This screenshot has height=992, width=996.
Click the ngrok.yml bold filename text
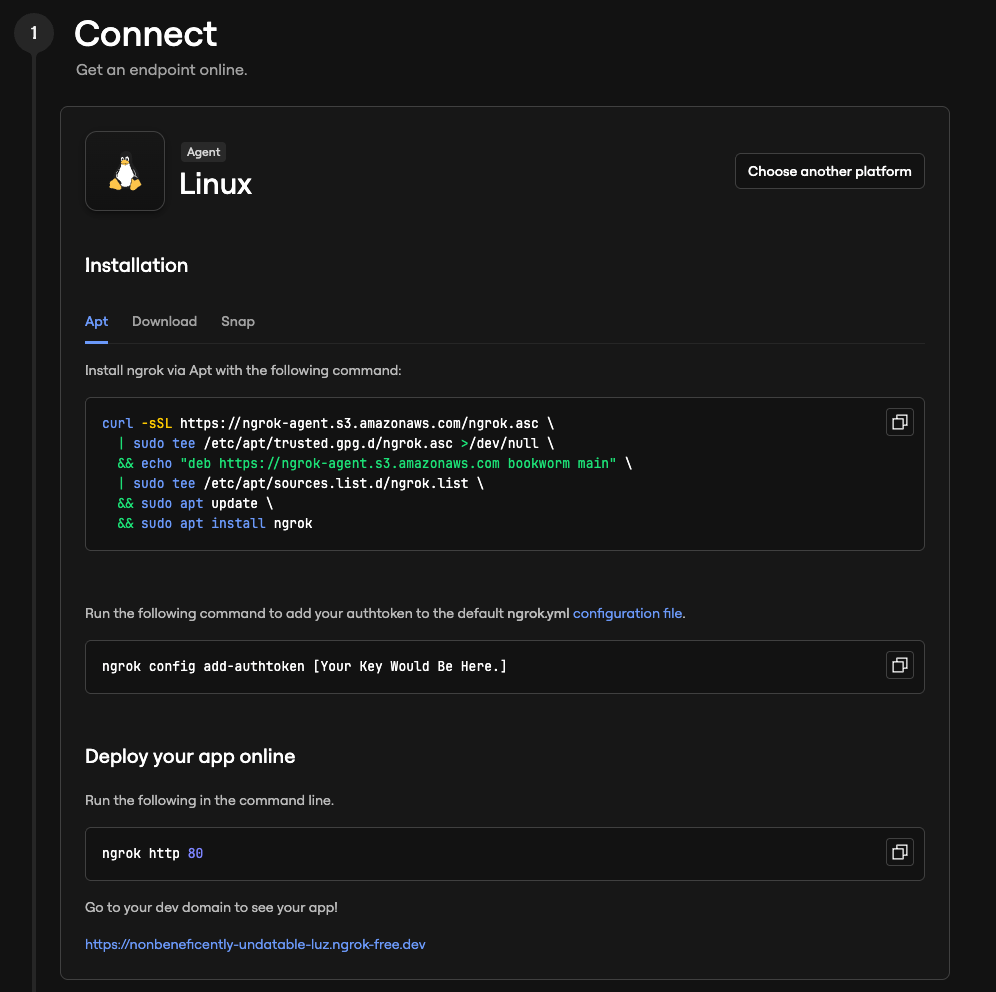(x=538, y=613)
